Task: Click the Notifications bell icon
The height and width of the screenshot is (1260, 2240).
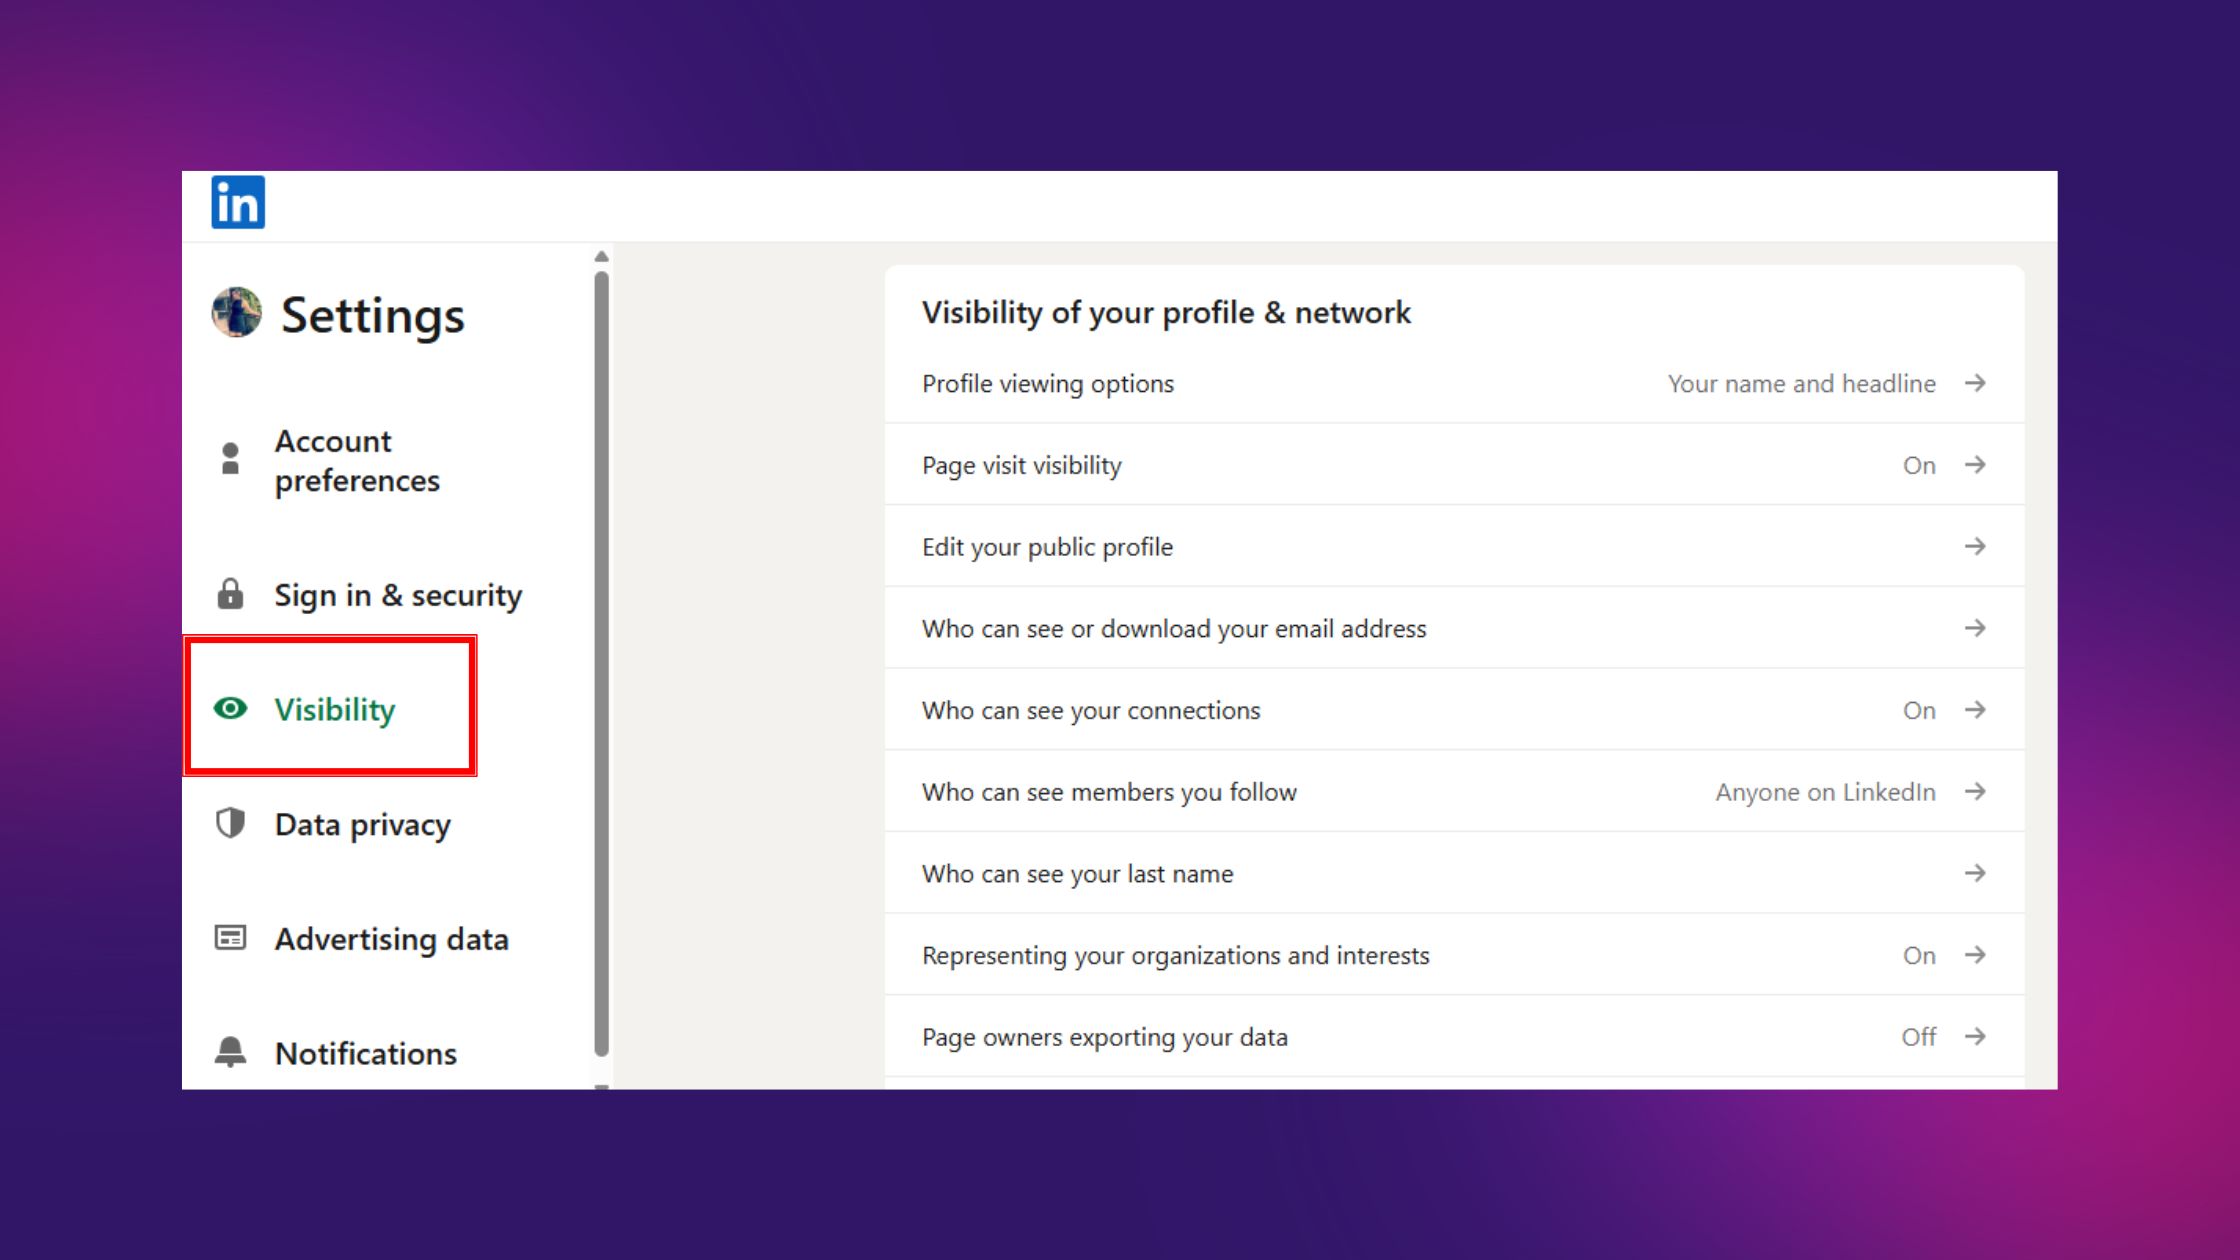Action: click(230, 1052)
